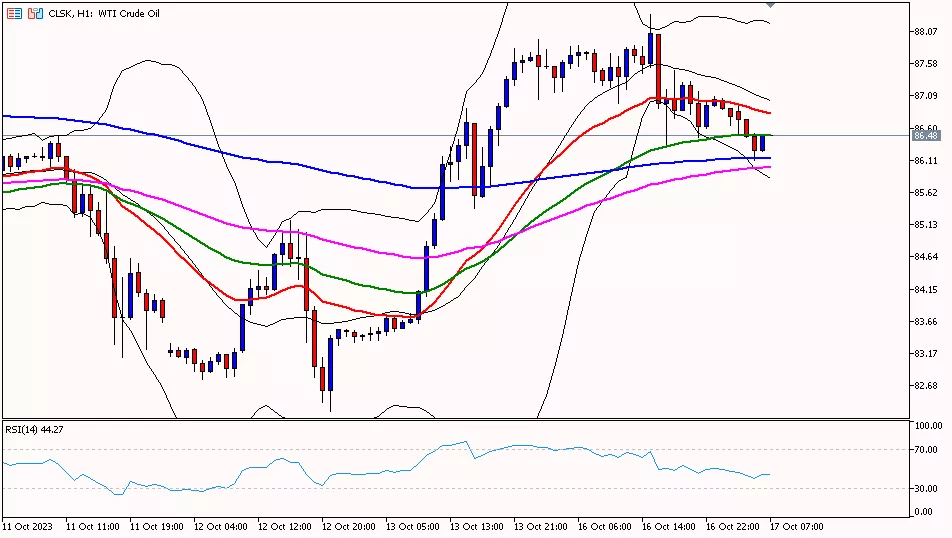Screen dimensions: 952x538
Task: Click the 17 Oct 07:00 time label
Action: pos(797,526)
